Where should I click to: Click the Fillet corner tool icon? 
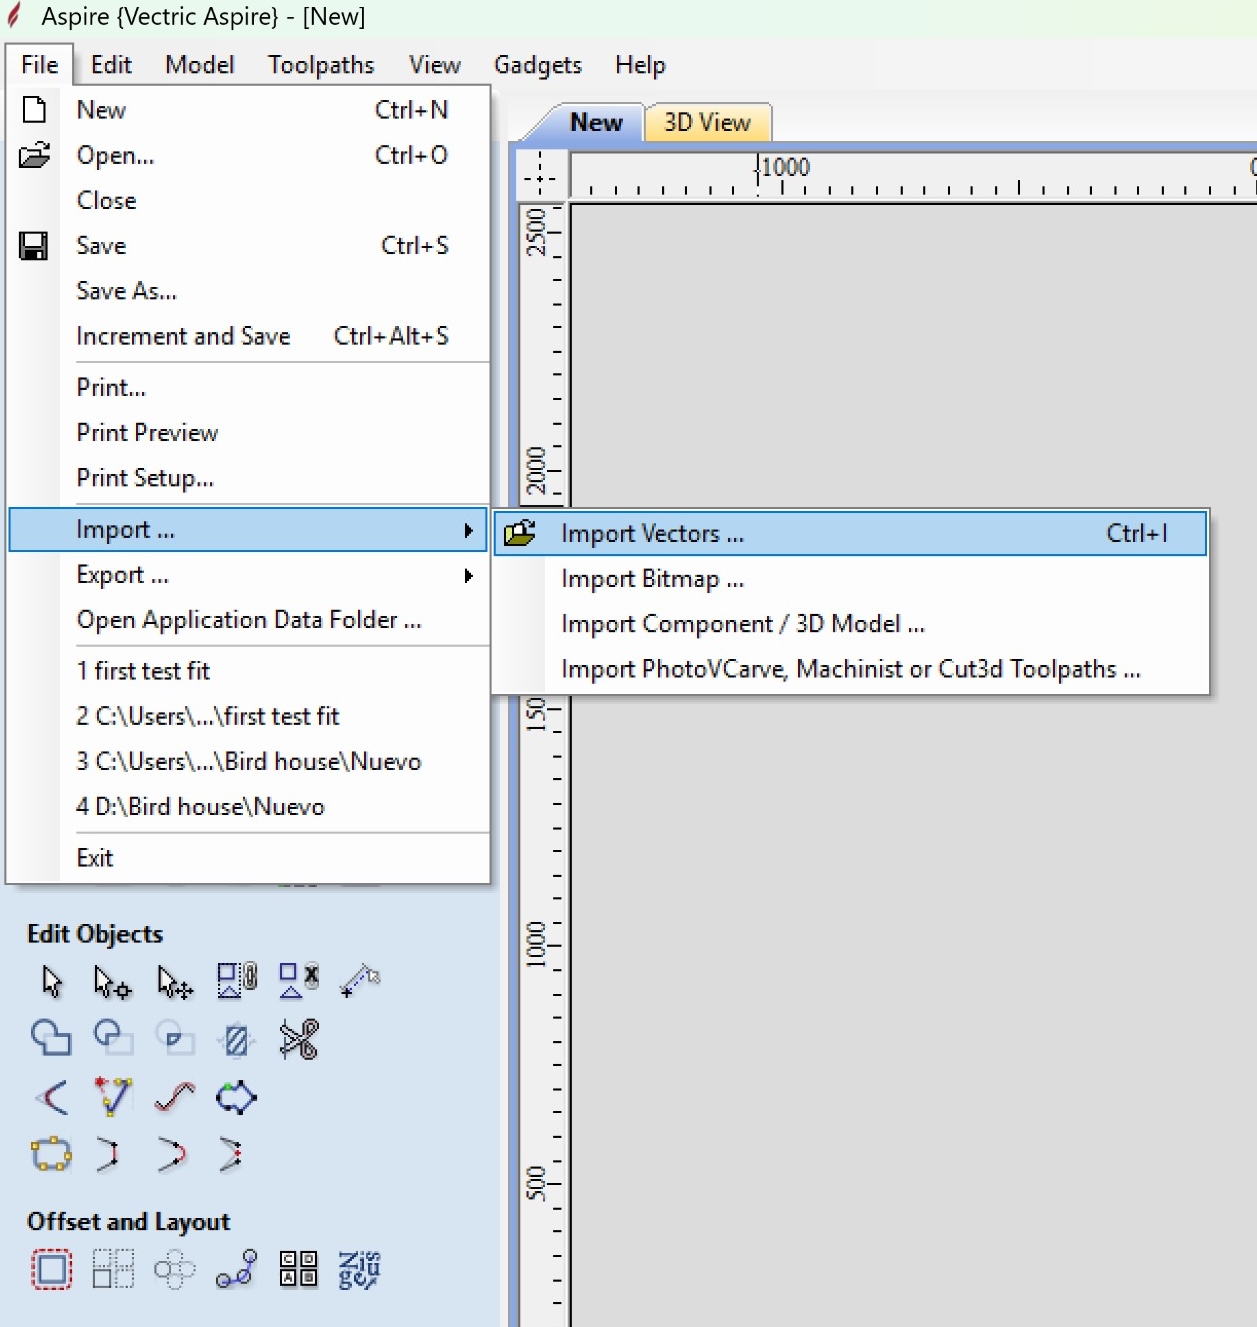tap(52, 1097)
